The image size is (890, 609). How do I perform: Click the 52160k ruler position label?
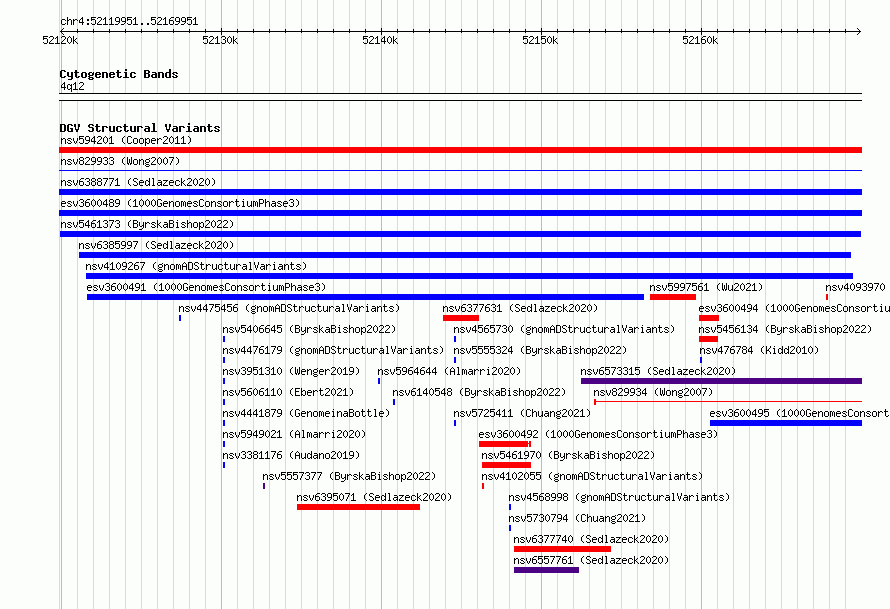click(x=700, y=40)
